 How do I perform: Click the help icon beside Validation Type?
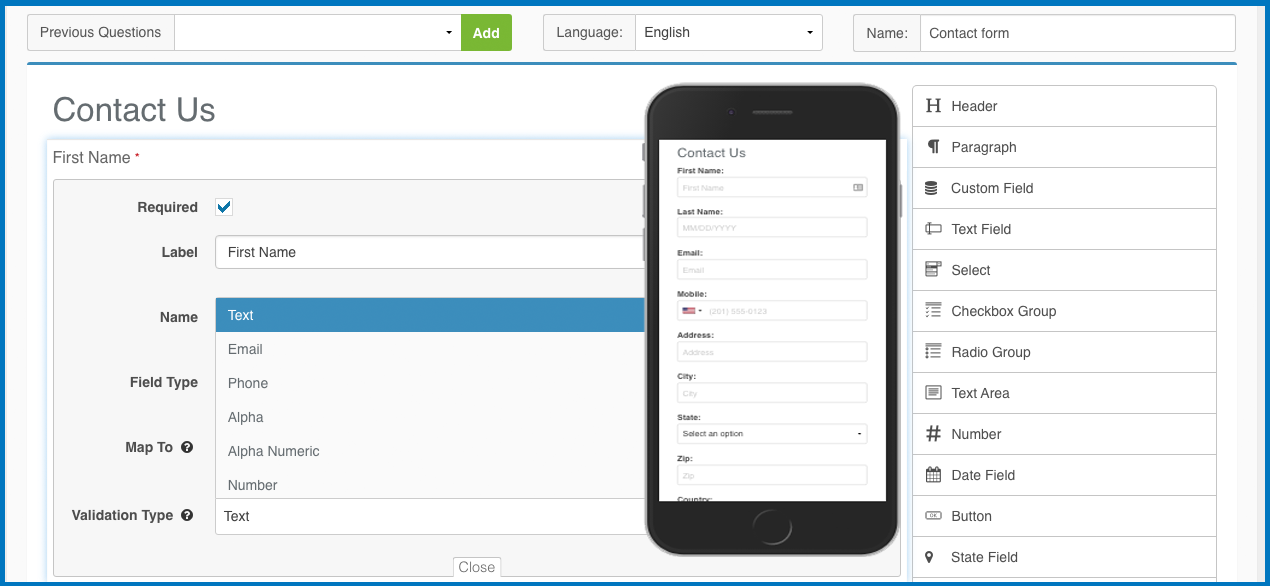[x=187, y=516]
